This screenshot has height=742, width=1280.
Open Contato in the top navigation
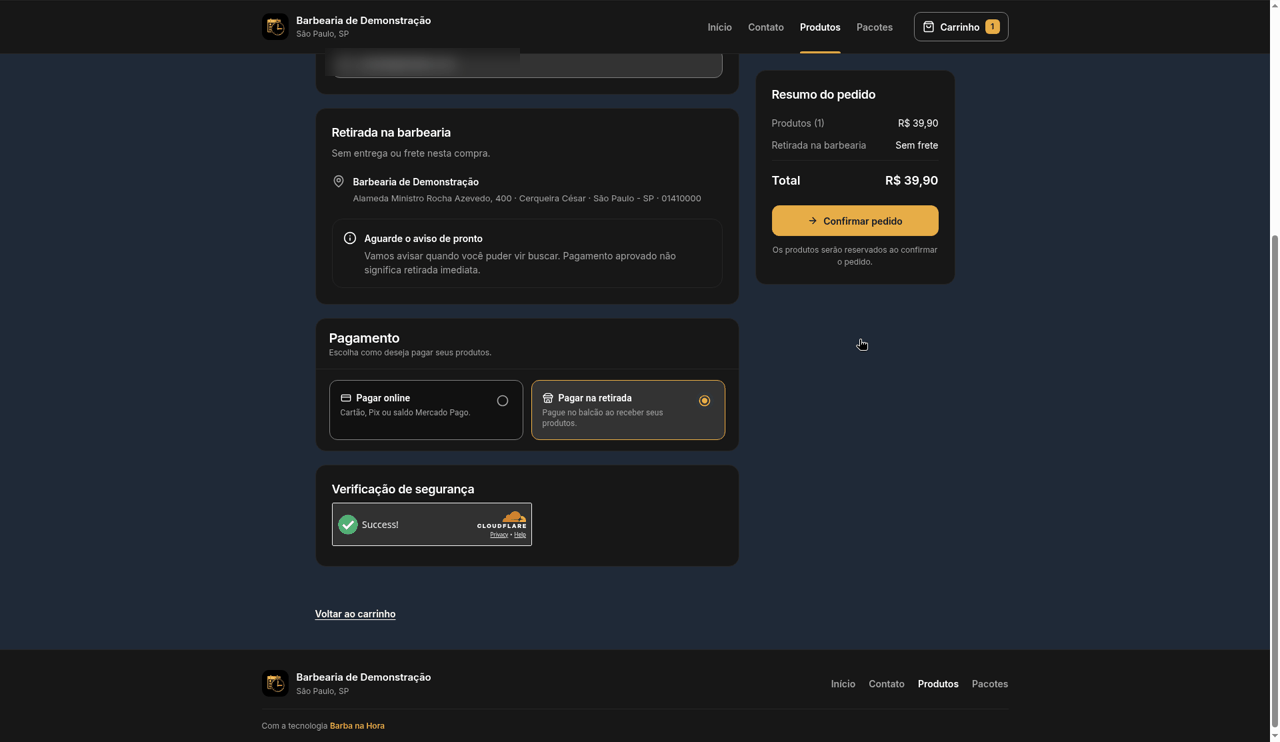[766, 27]
